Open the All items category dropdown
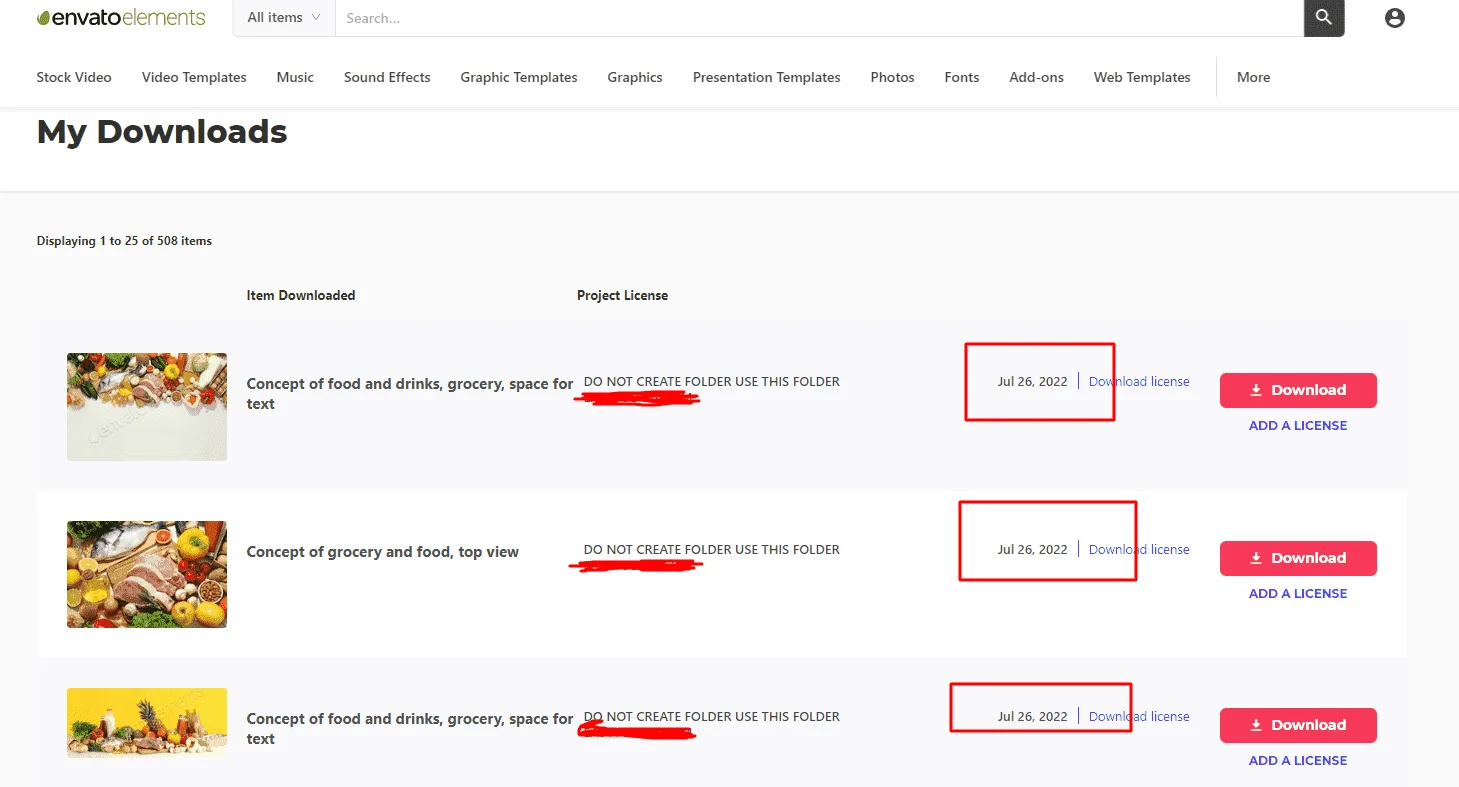The height and width of the screenshot is (787, 1459). [x=284, y=18]
